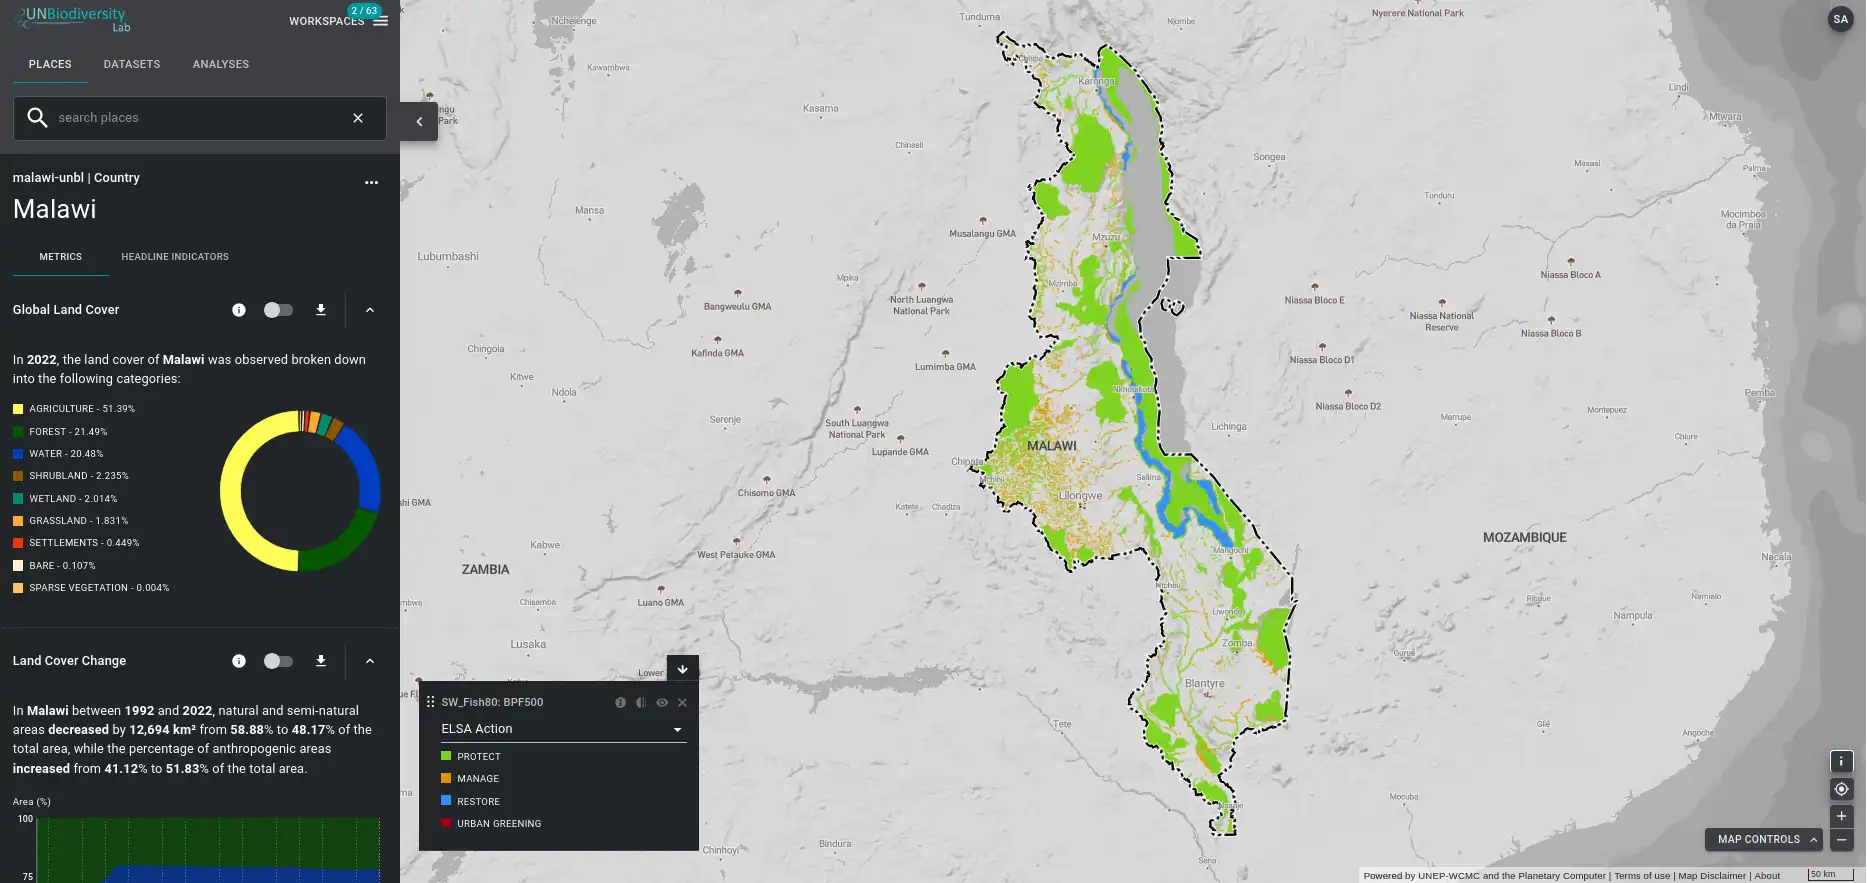The height and width of the screenshot is (883, 1867).
Task: Open the Workspaces hamburger menu
Action: 380,21
